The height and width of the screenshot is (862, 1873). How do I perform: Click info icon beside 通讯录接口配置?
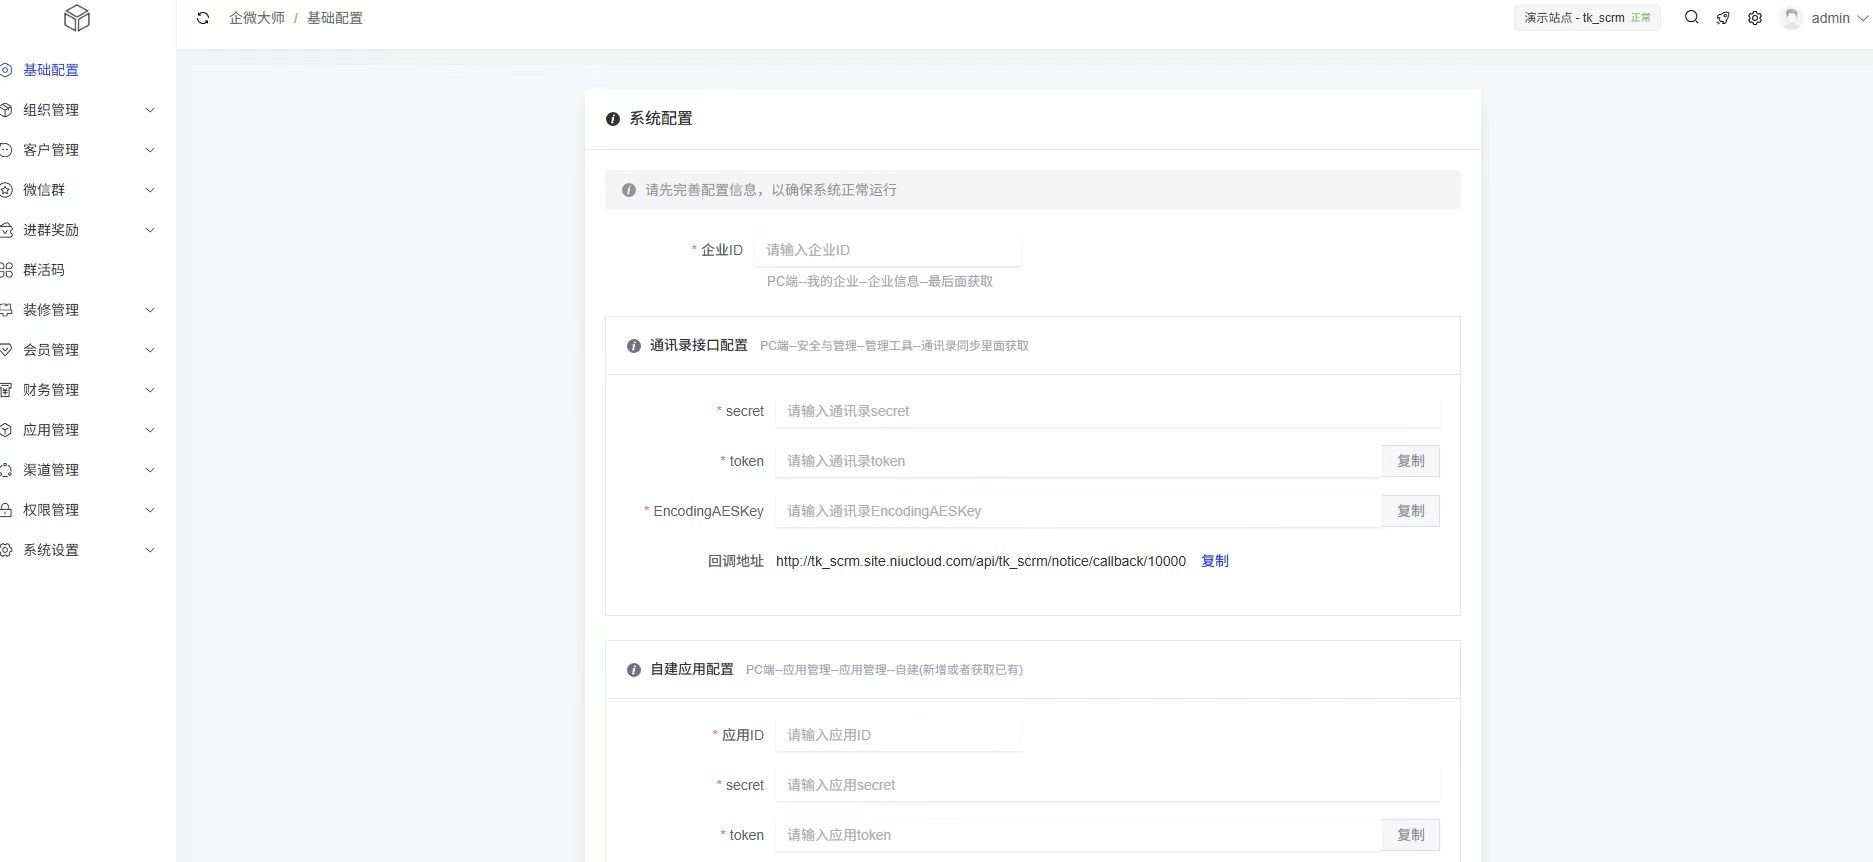tap(633, 346)
